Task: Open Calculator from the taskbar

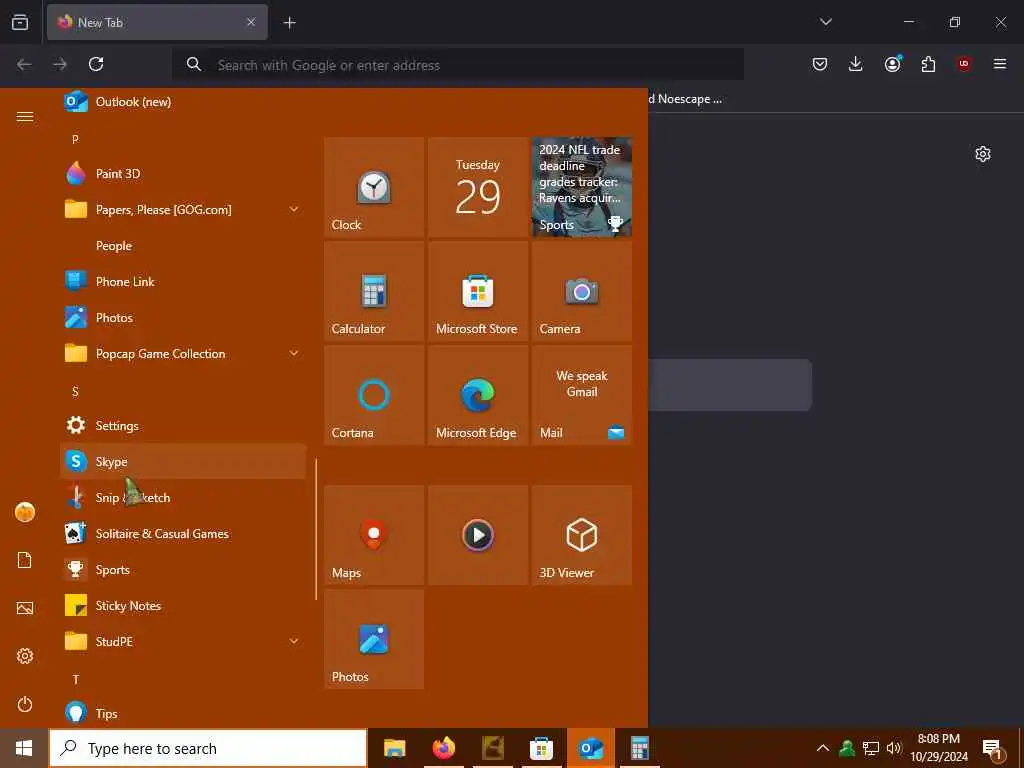Action: (639, 748)
